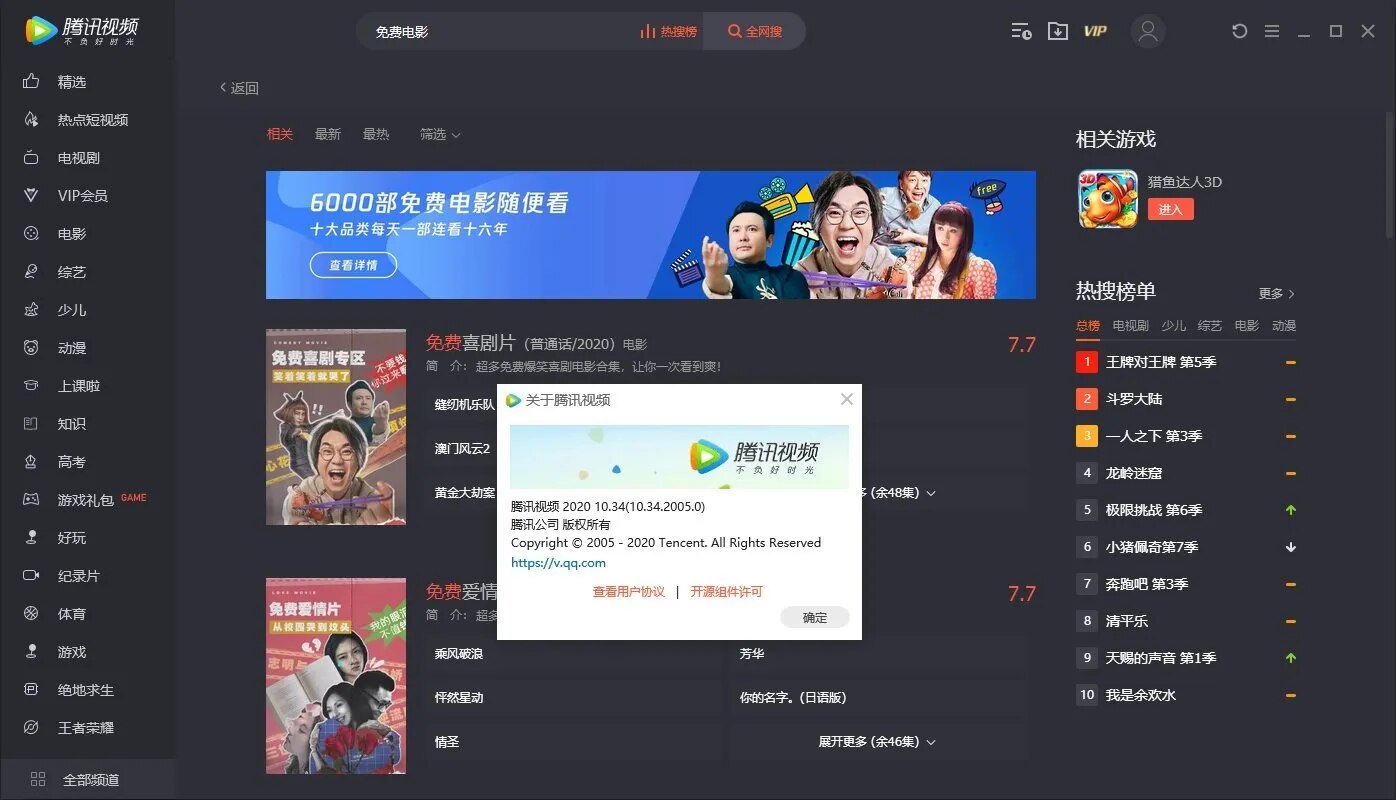
Task: Open the 筛选 filter dropdown
Action: [440, 134]
